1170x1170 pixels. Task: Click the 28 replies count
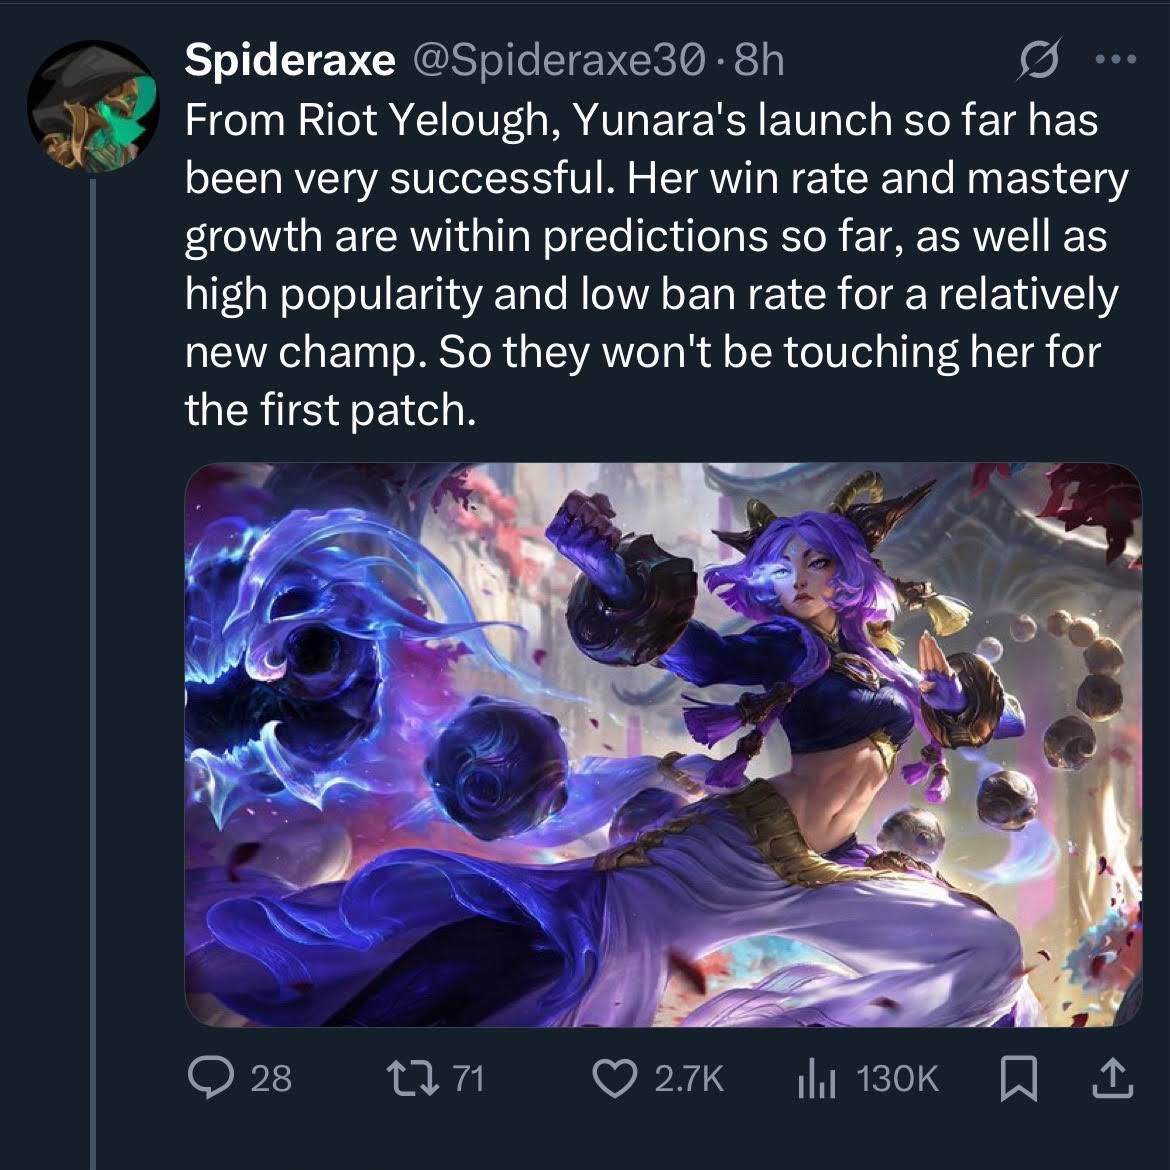pyautogui.click(x=271, y=1078)
